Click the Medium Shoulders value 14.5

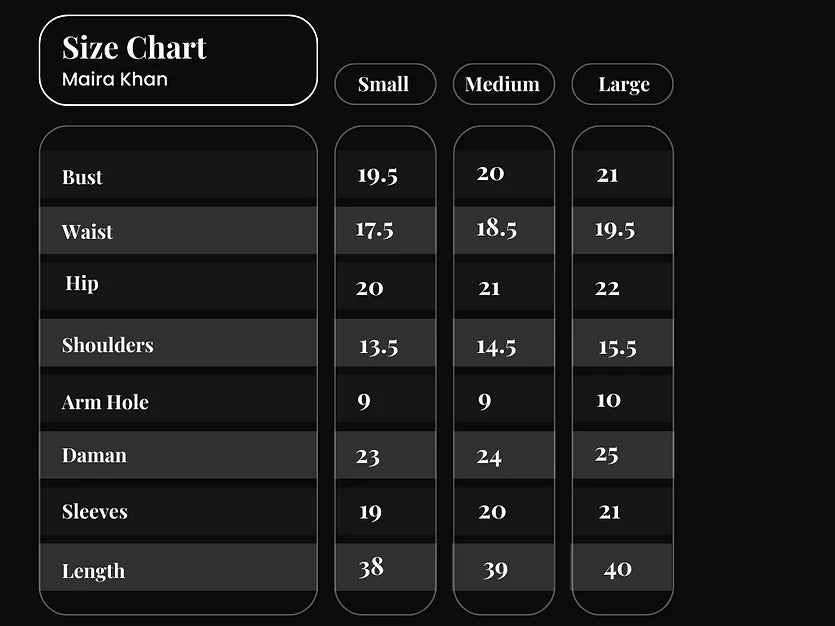[496, 347]
